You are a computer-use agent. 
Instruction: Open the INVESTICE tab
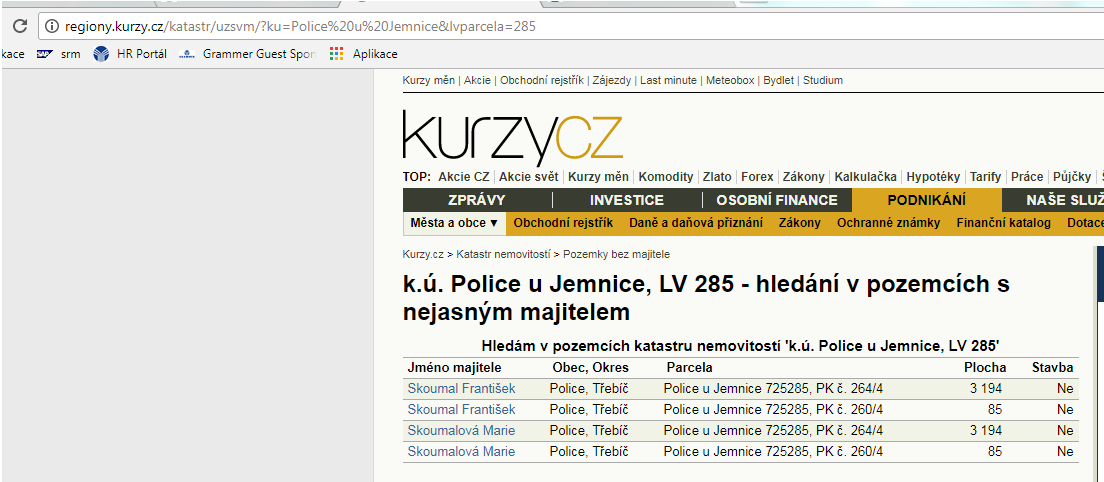pos(626,200)
